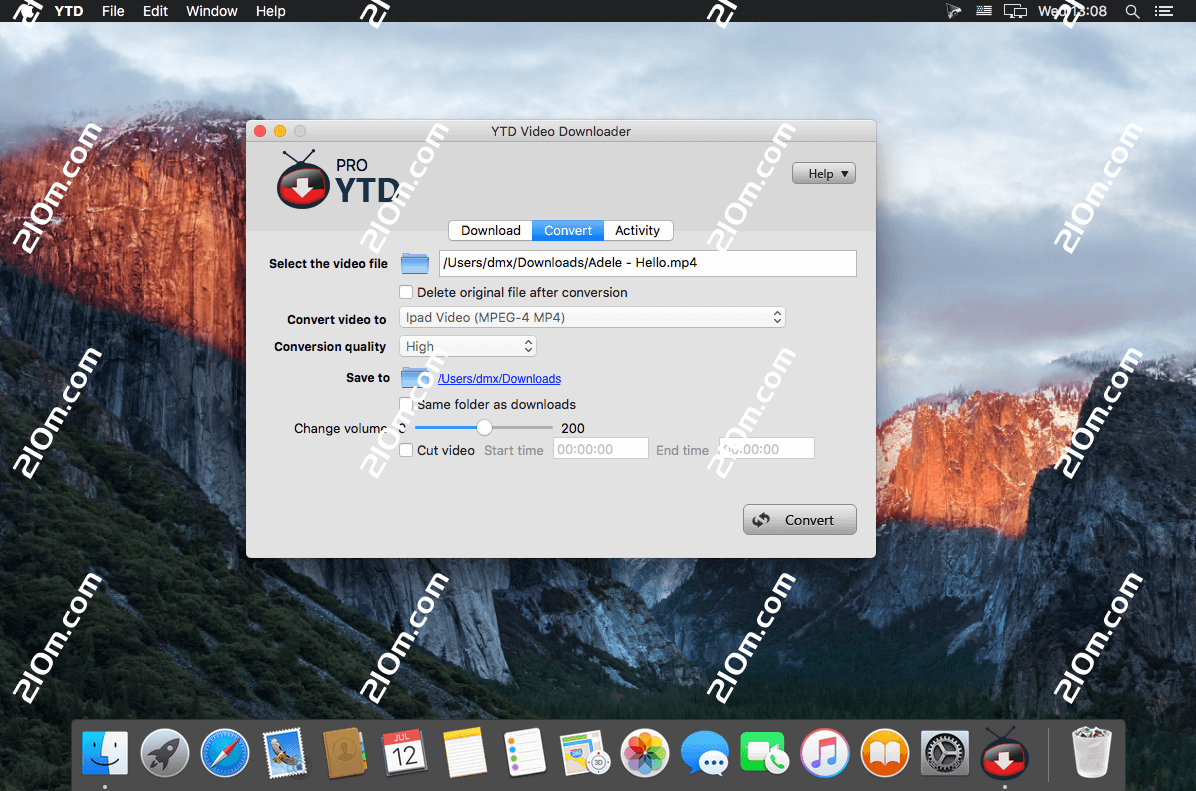Browse for video file folder icon
The image size is (1196, 791).
coord(415,263)
